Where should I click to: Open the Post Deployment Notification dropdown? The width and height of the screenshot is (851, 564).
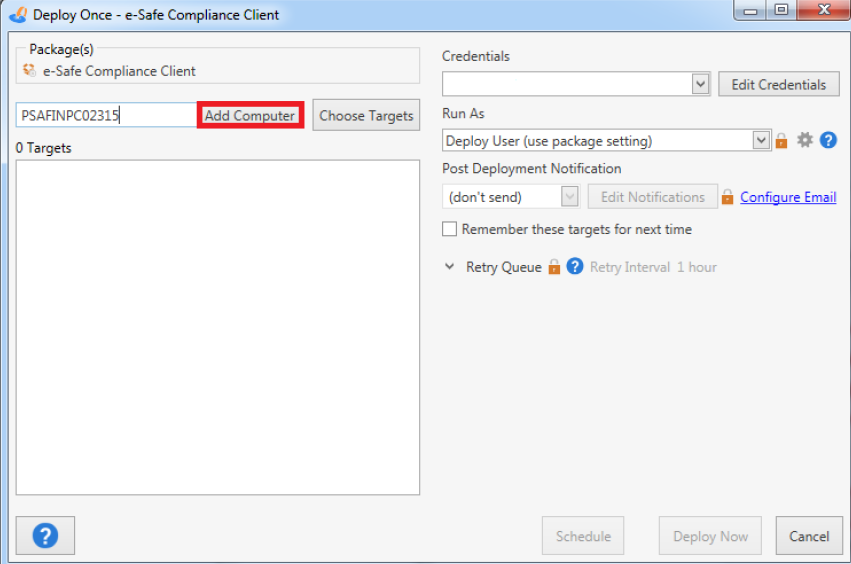point(569,197)
